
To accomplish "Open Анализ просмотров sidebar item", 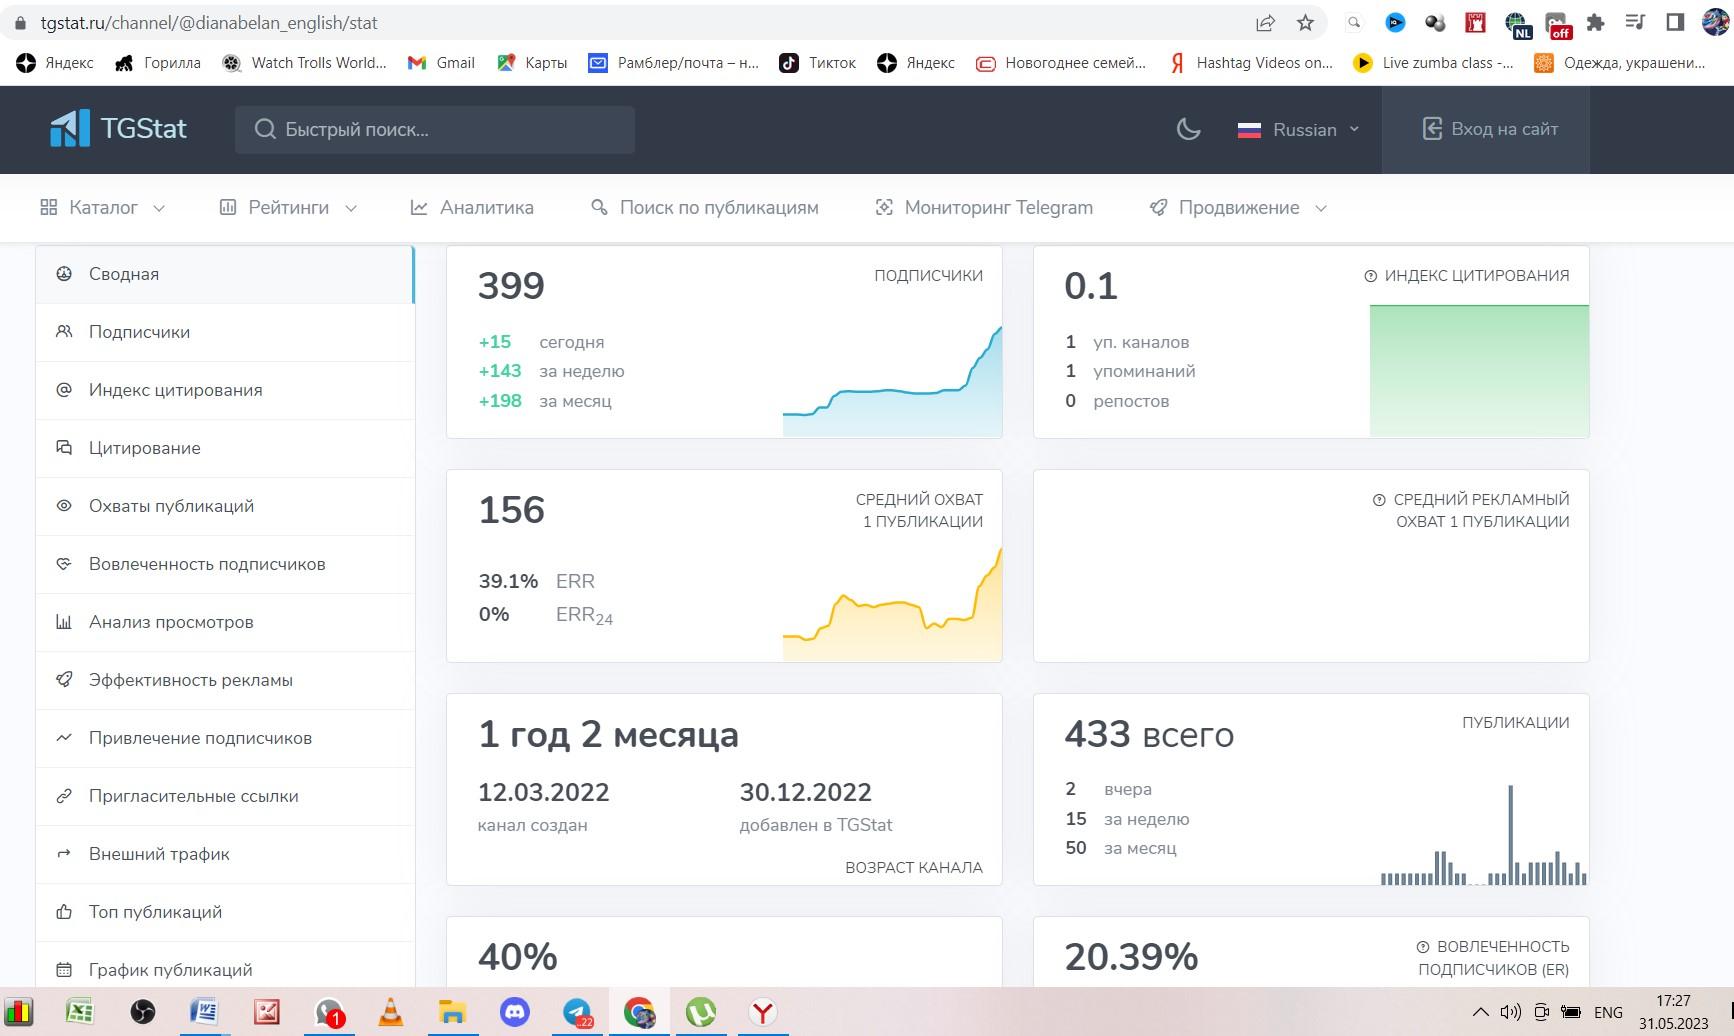I will pos(225,622).
